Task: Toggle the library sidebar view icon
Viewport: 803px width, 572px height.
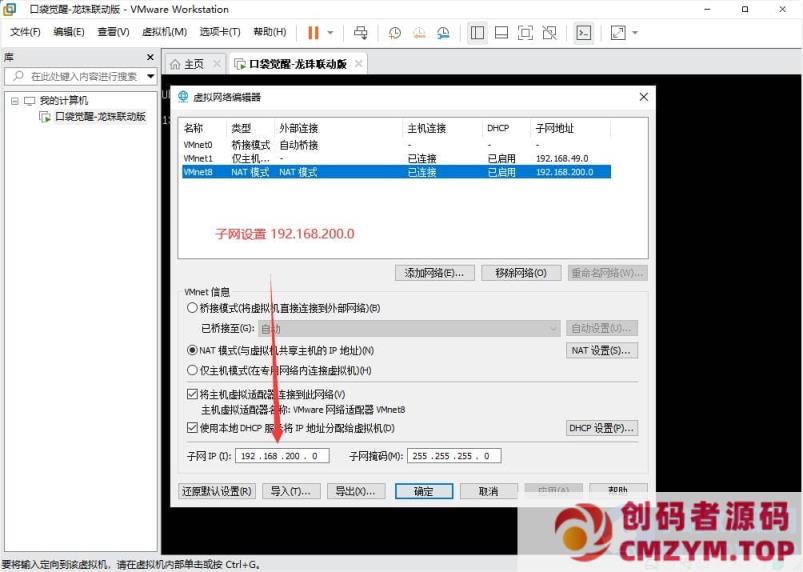Action: click(477, 33)
